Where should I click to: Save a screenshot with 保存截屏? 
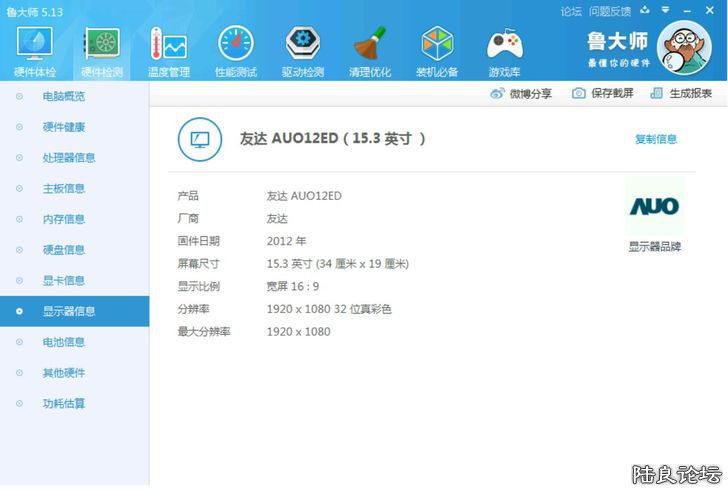click(602, 93)
